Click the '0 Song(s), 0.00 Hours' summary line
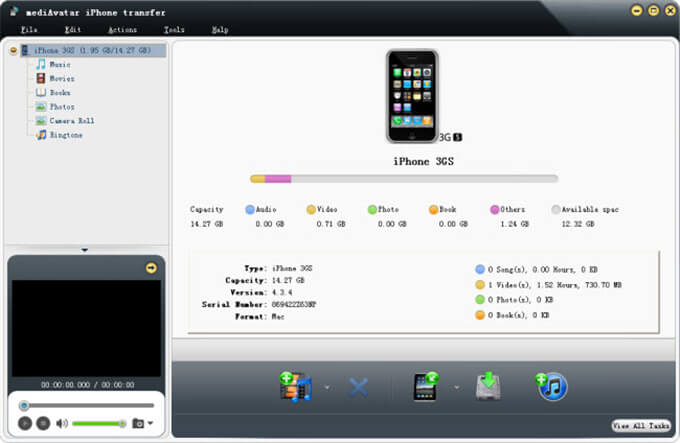Viewport: 680px width, 443px height. coord(543,270)
